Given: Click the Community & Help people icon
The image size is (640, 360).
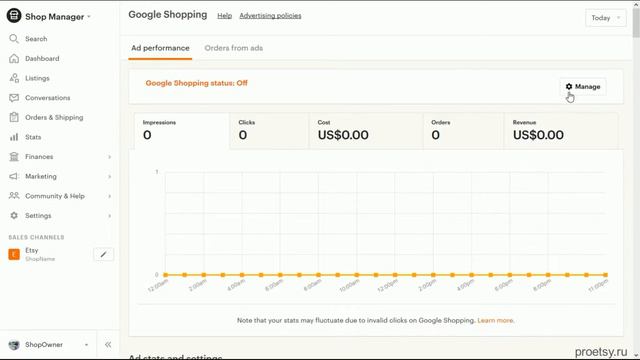Looking at the screenshot, I should (x=14, y=196).
